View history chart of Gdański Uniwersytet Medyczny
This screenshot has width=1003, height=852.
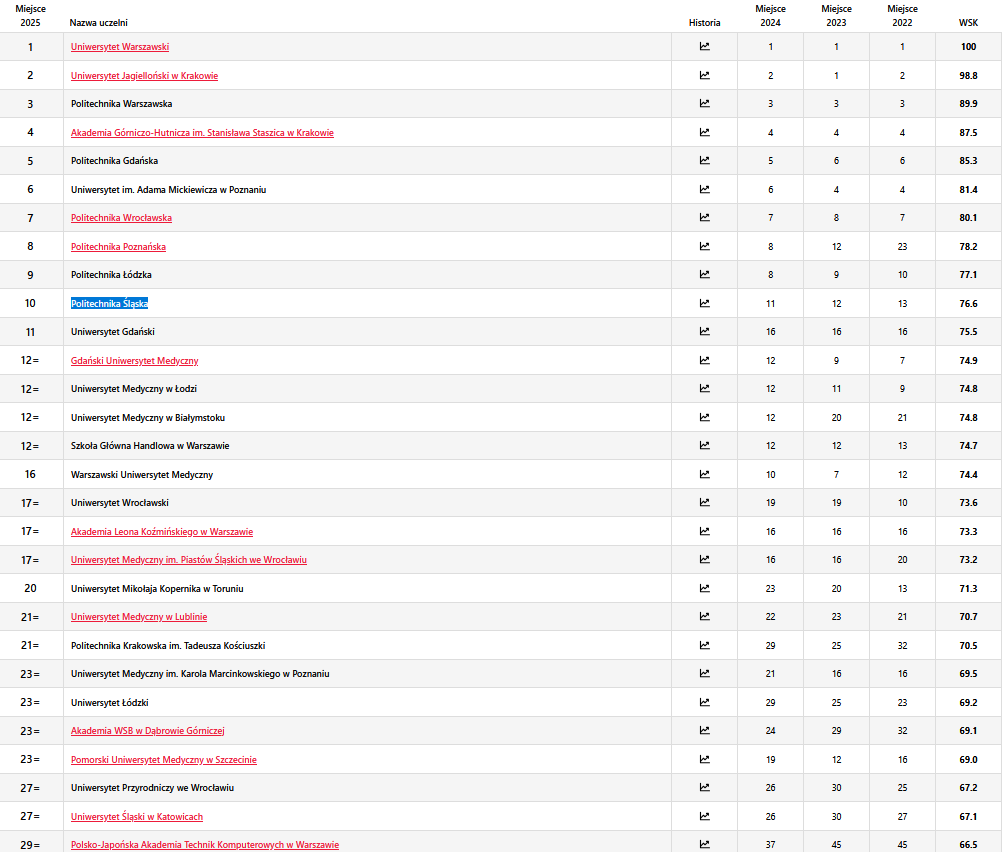pos(704,359)
